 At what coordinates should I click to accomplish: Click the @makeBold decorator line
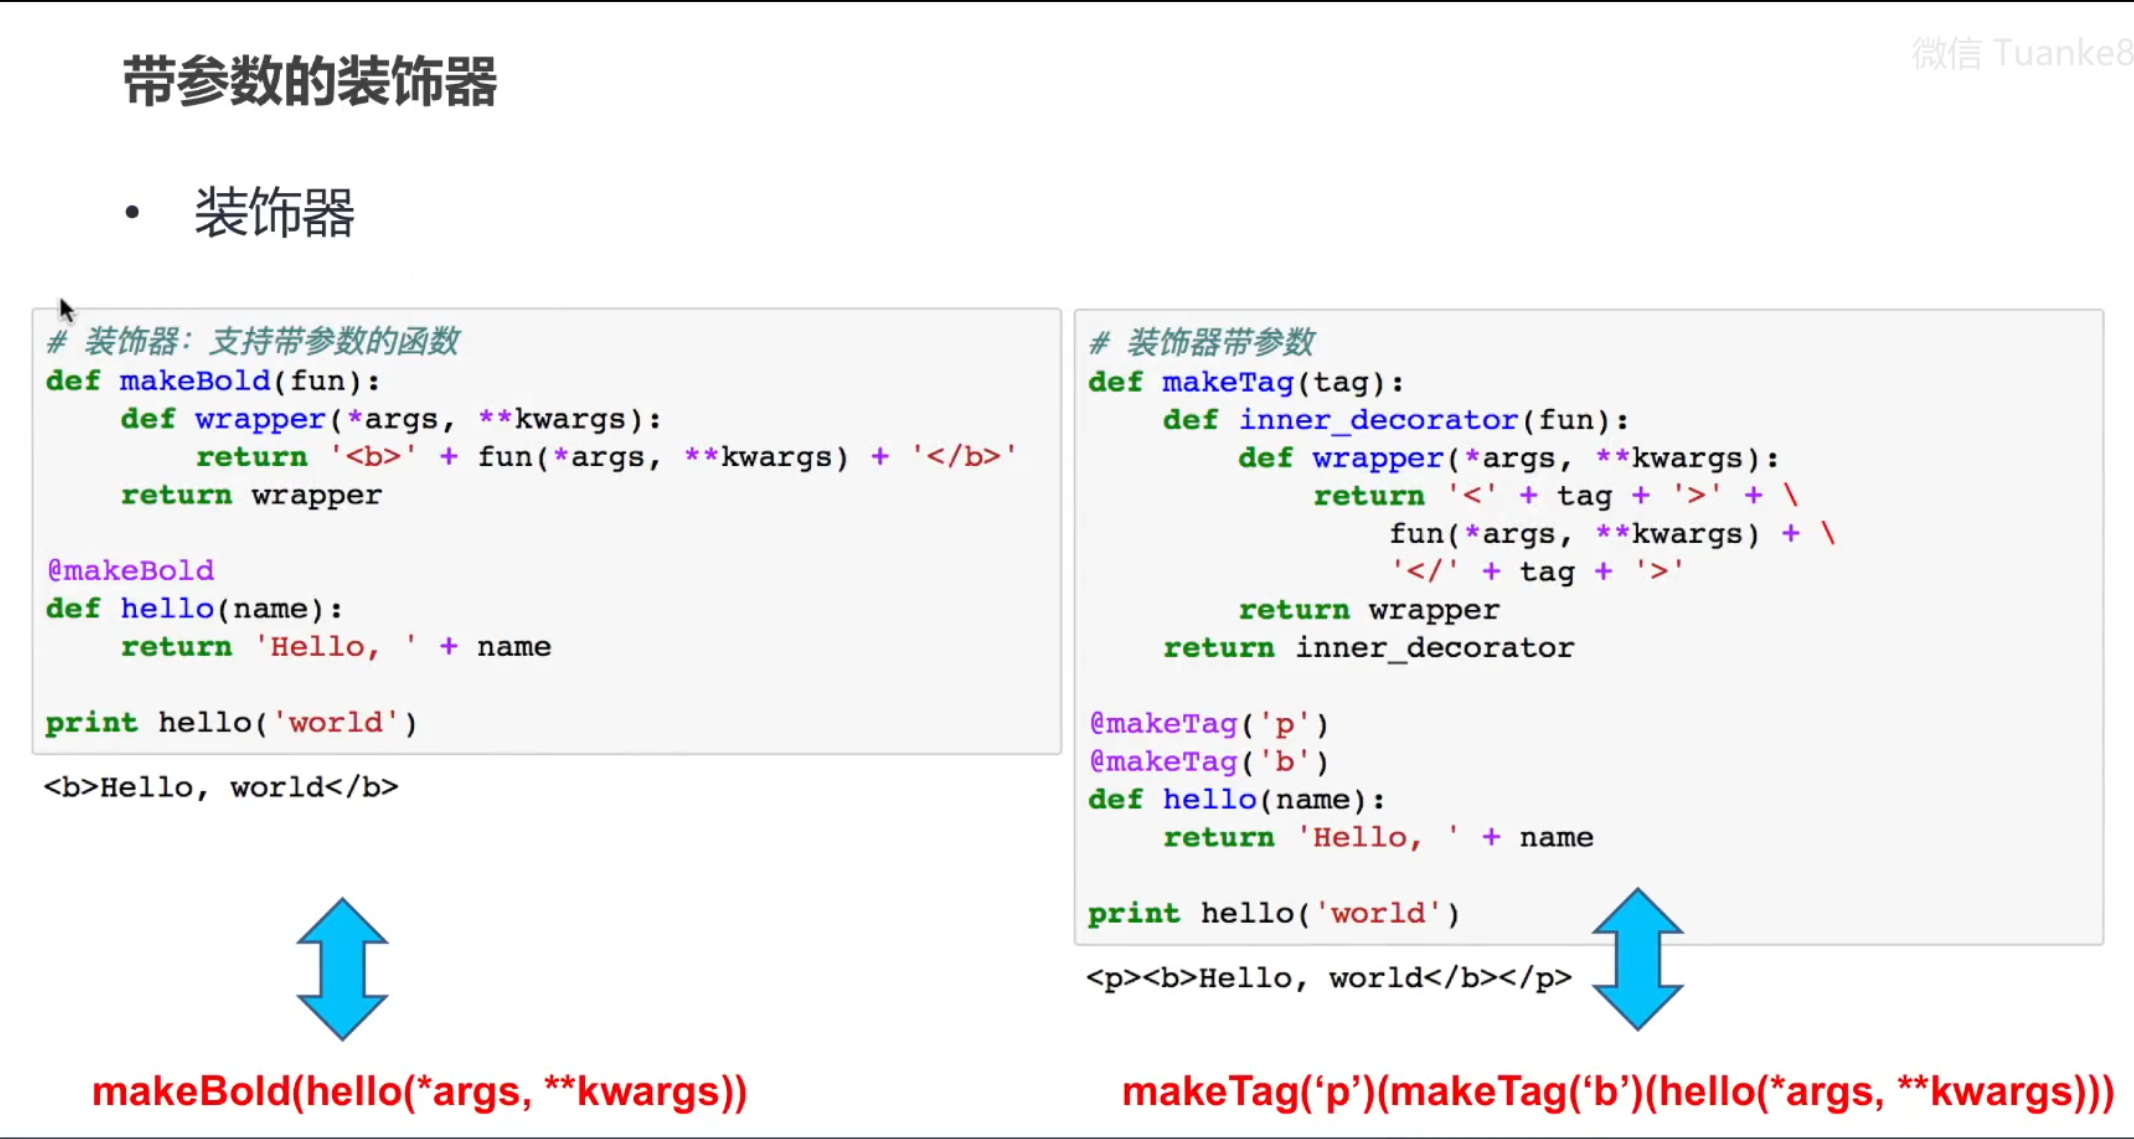[x=131, y=570]
